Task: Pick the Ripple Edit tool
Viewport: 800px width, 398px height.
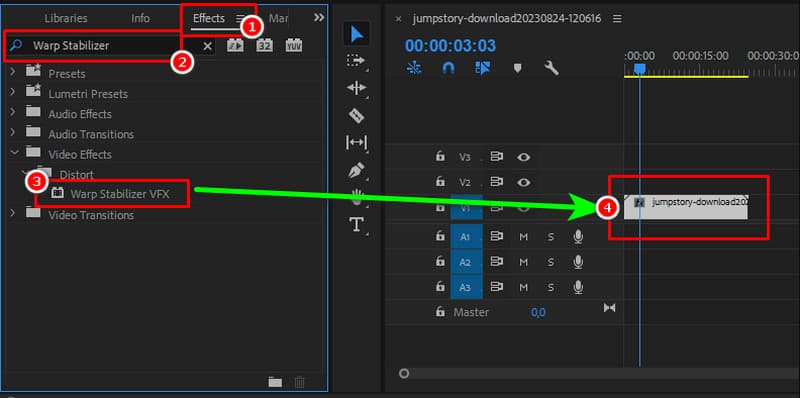Action: [356, 88]
